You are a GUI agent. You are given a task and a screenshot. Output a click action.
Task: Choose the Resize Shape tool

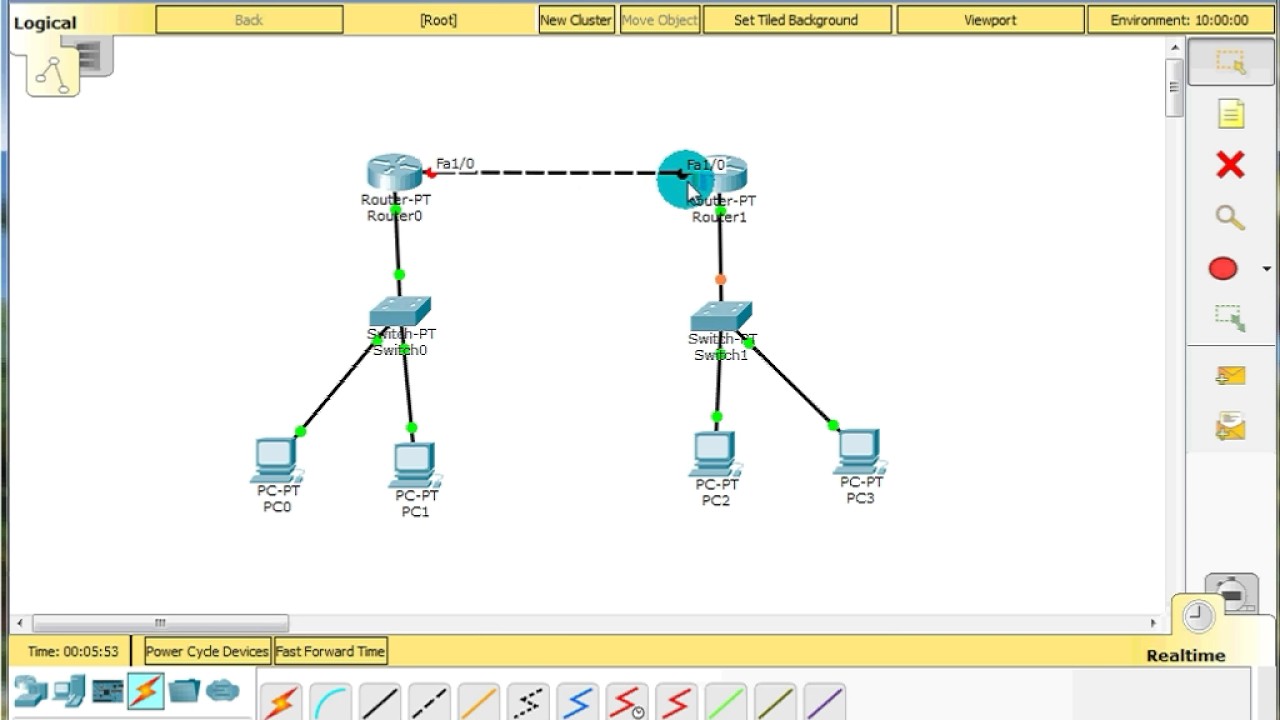[x=1231, y=318]
